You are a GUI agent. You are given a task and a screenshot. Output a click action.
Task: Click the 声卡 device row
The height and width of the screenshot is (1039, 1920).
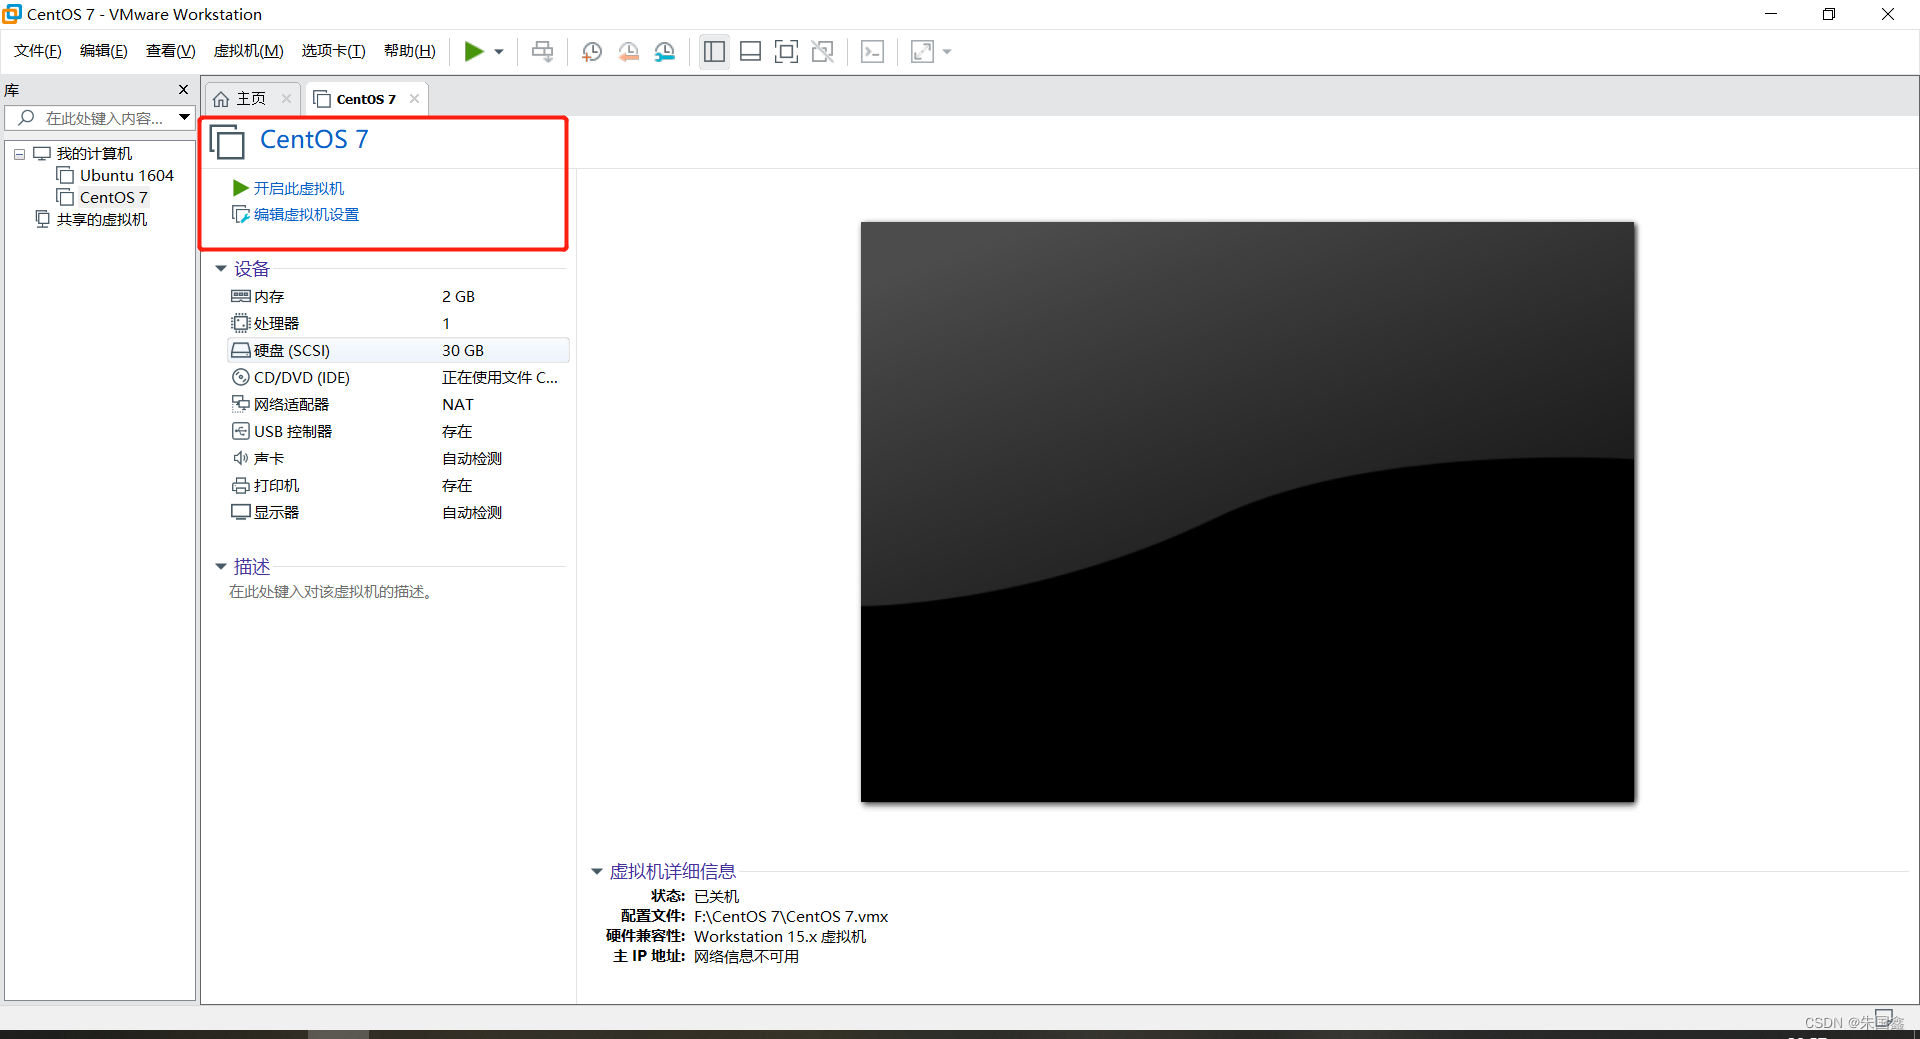coord(398,458)
